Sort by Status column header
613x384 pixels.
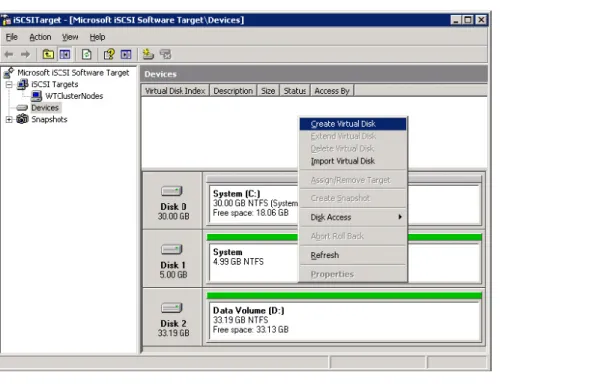pyautogui.click(x=295, y=91)
